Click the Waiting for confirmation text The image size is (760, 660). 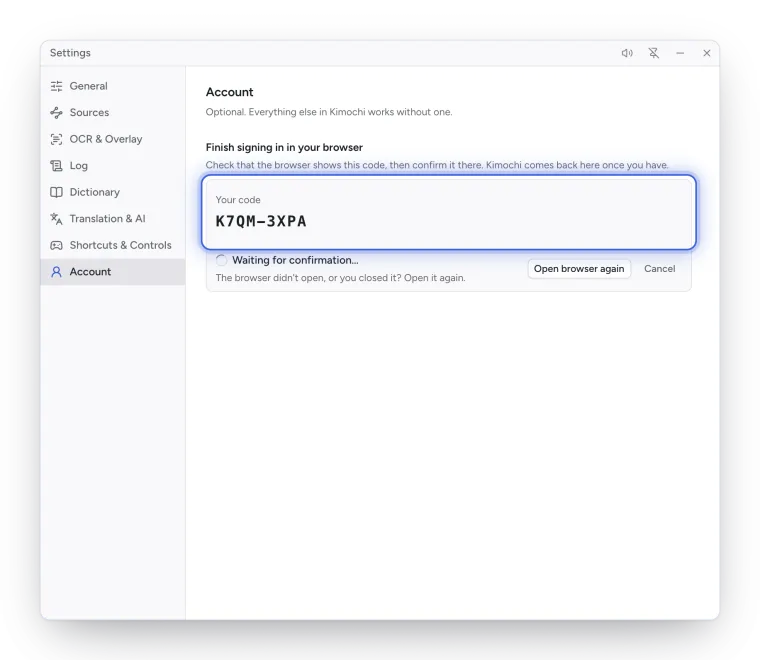[x=295, y=260]
